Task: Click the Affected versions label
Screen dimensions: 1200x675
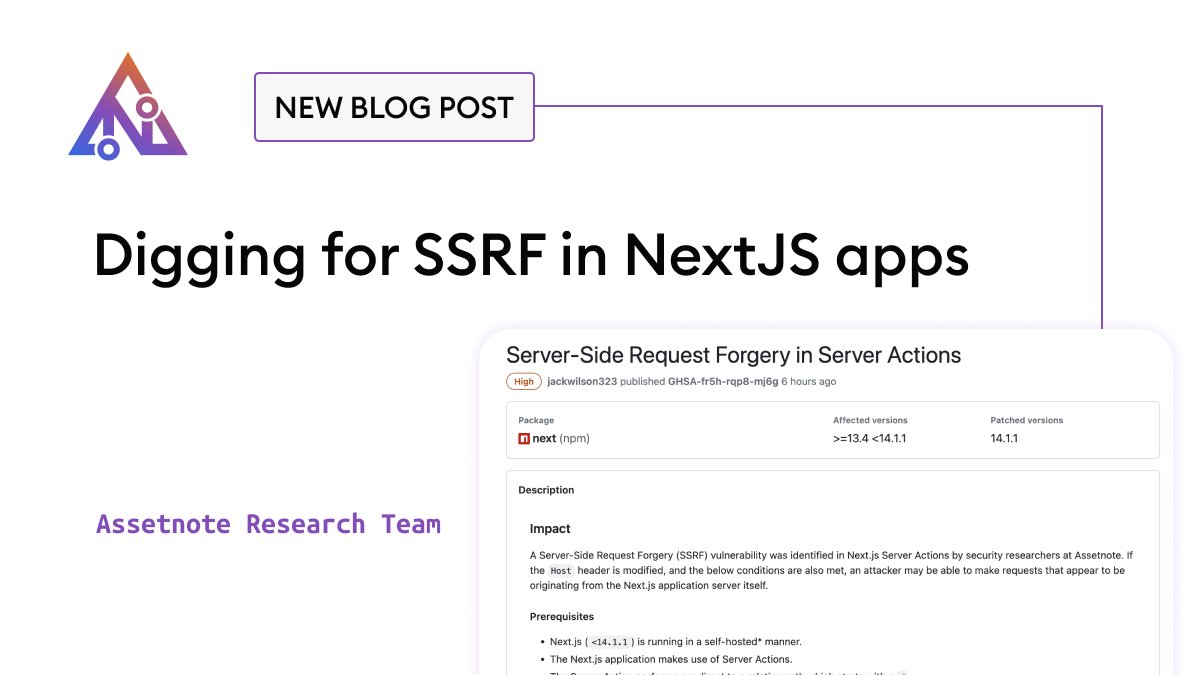Action: click(870, 420)
